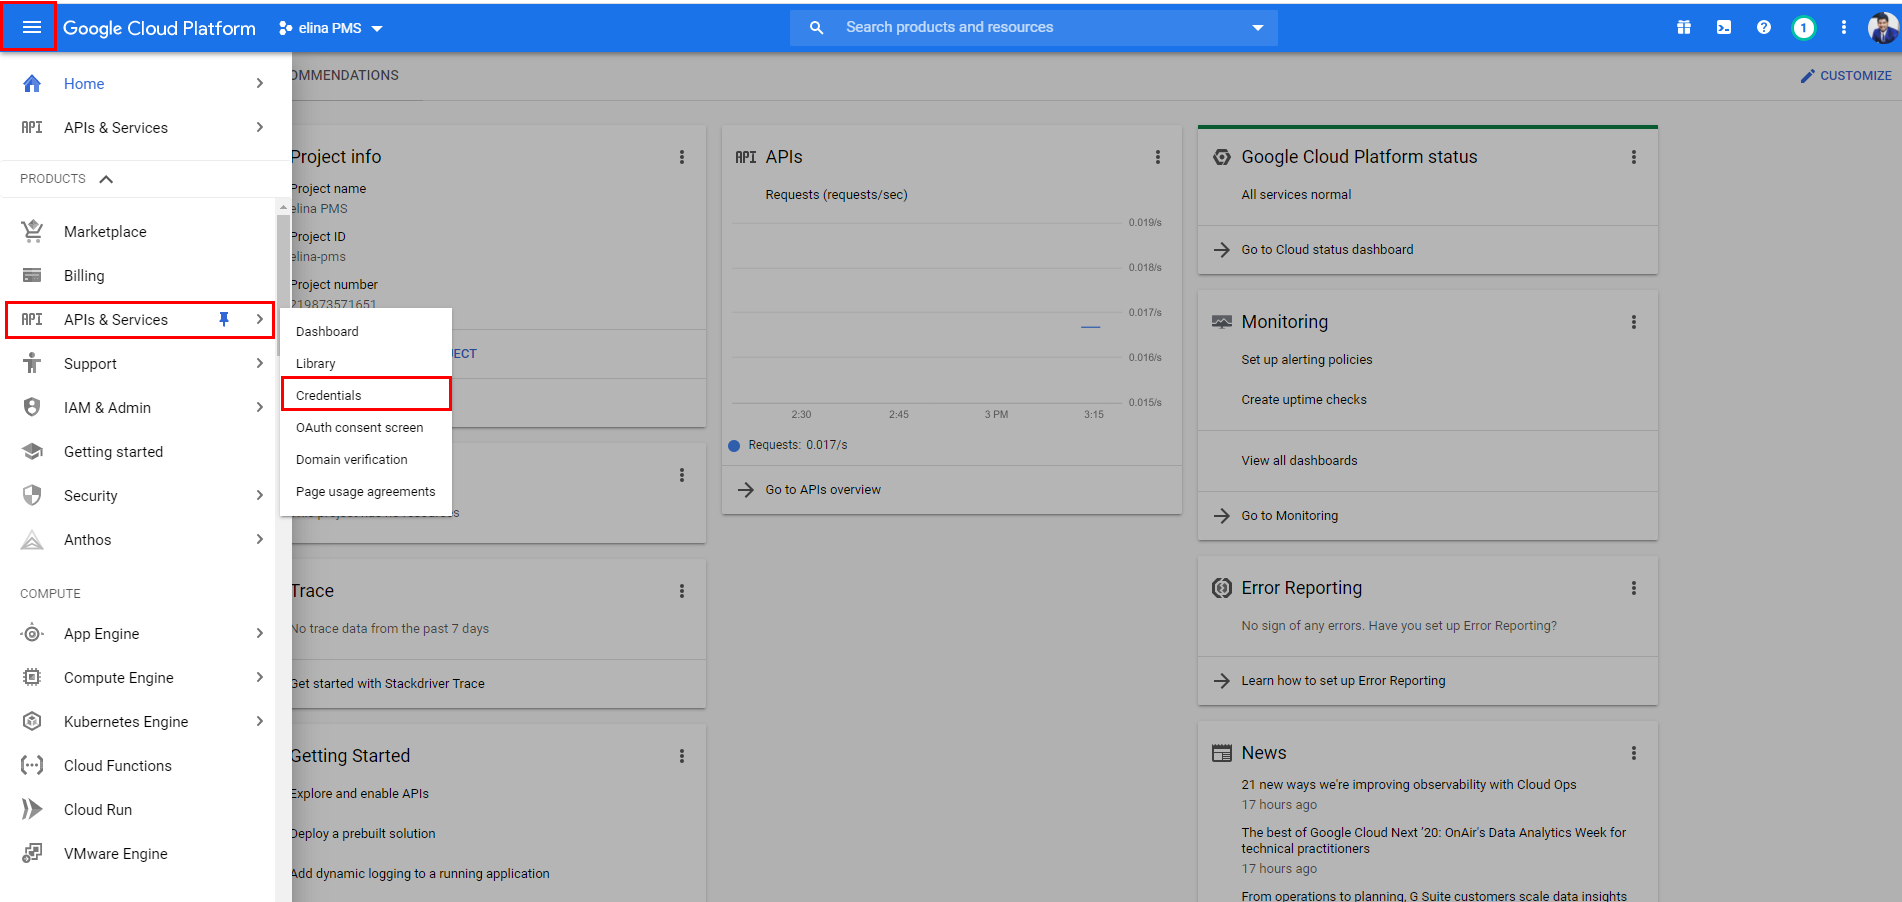Image resolution: width=1902 pixels, height=902 pixels.
Task: Click the App Engine icon
Action: [x=32, y=633]
